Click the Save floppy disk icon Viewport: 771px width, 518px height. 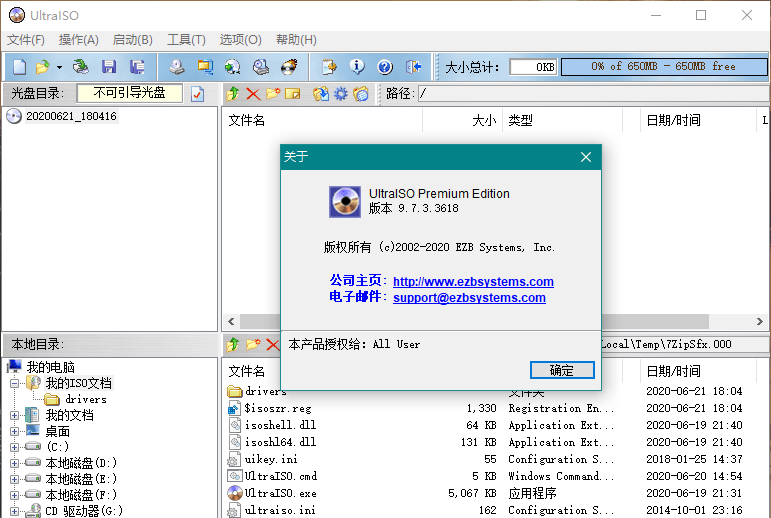coord(109,66)
